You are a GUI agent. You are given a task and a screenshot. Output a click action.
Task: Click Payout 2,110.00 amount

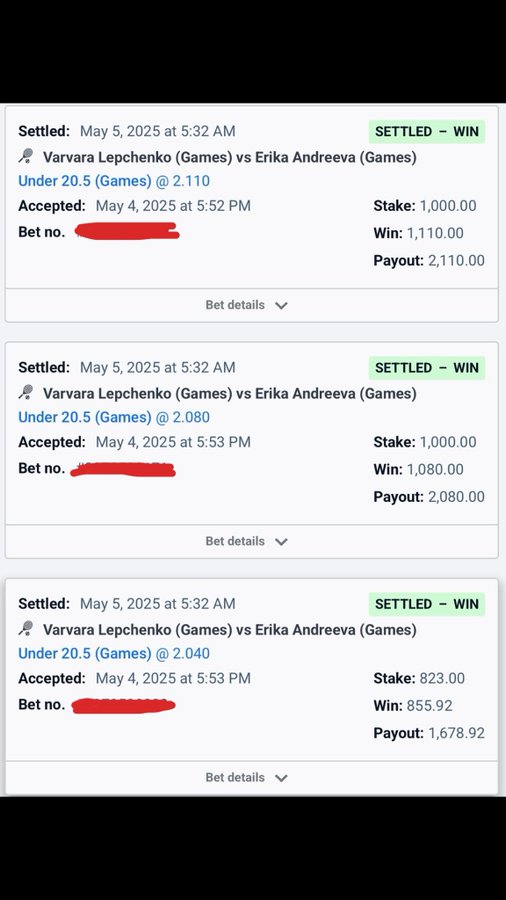click(x=456, y=261)
